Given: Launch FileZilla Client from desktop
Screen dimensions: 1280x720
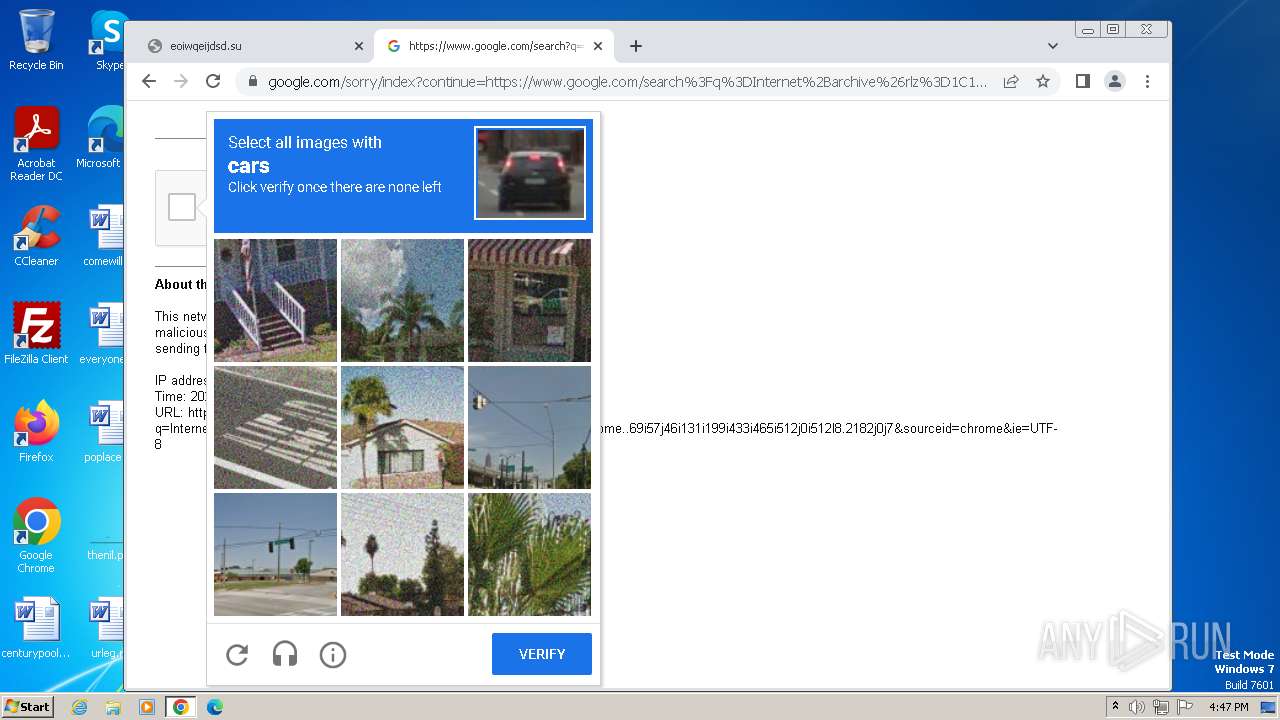Looking at the screenshot, I should point(36,334).
